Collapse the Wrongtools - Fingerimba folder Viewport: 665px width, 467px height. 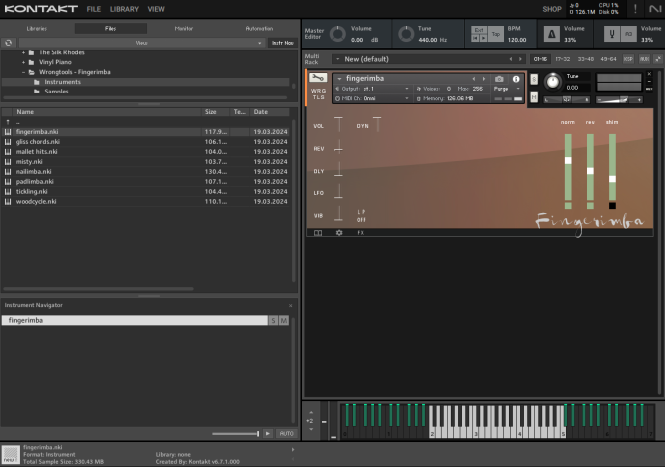[x=23, y=72]
